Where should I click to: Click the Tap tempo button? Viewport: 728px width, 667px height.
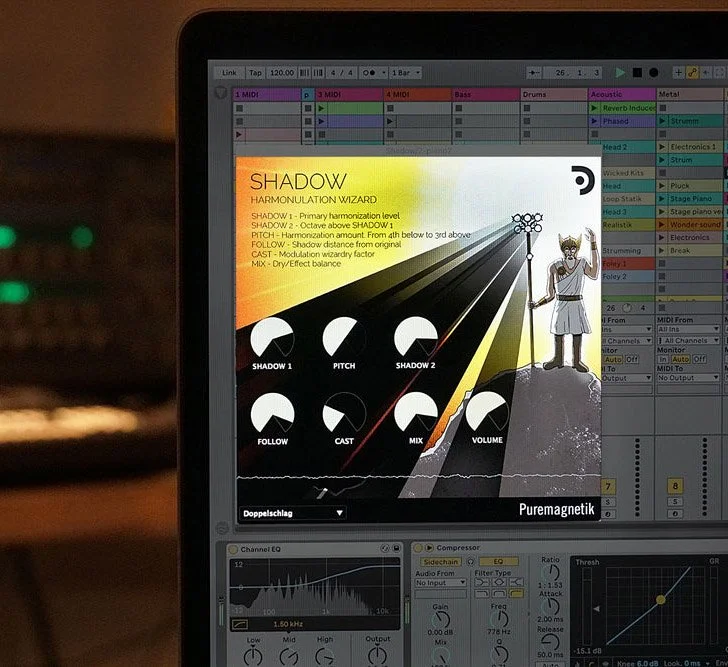(x=255, y=73)
